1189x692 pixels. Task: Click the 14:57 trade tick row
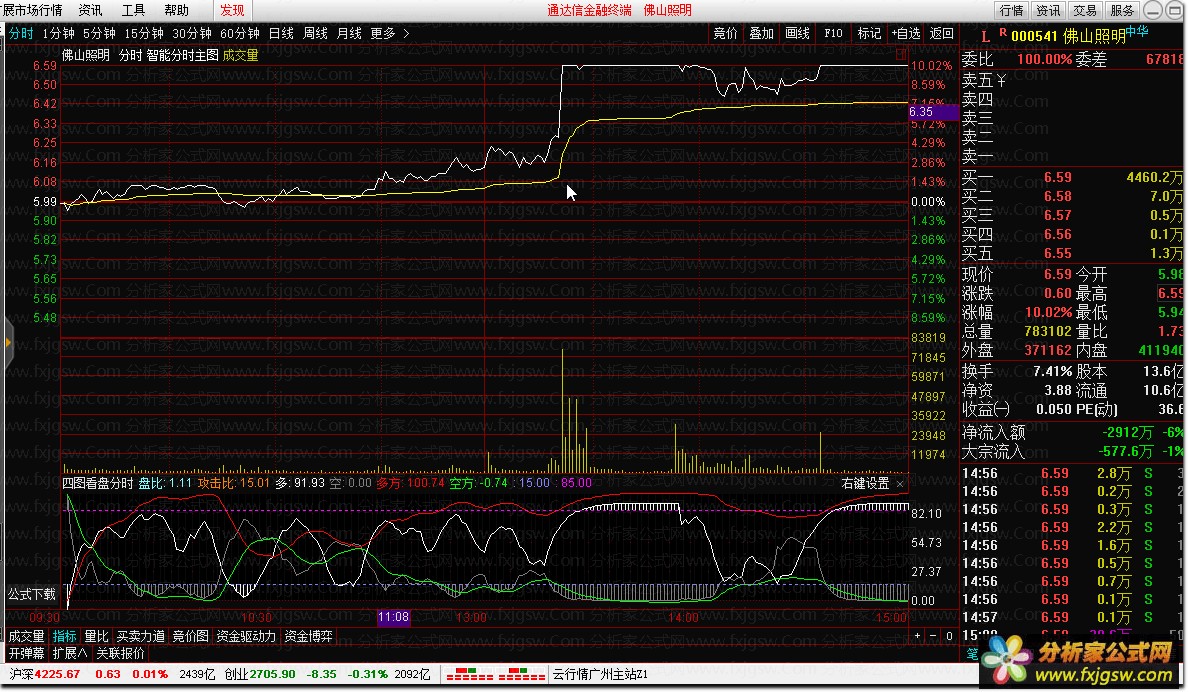1071,618
